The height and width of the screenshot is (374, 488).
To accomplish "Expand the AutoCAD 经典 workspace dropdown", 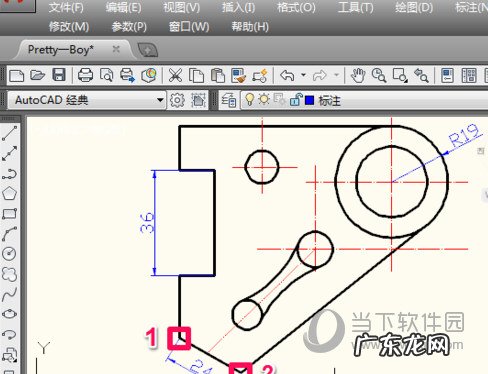I will (160, 100).
